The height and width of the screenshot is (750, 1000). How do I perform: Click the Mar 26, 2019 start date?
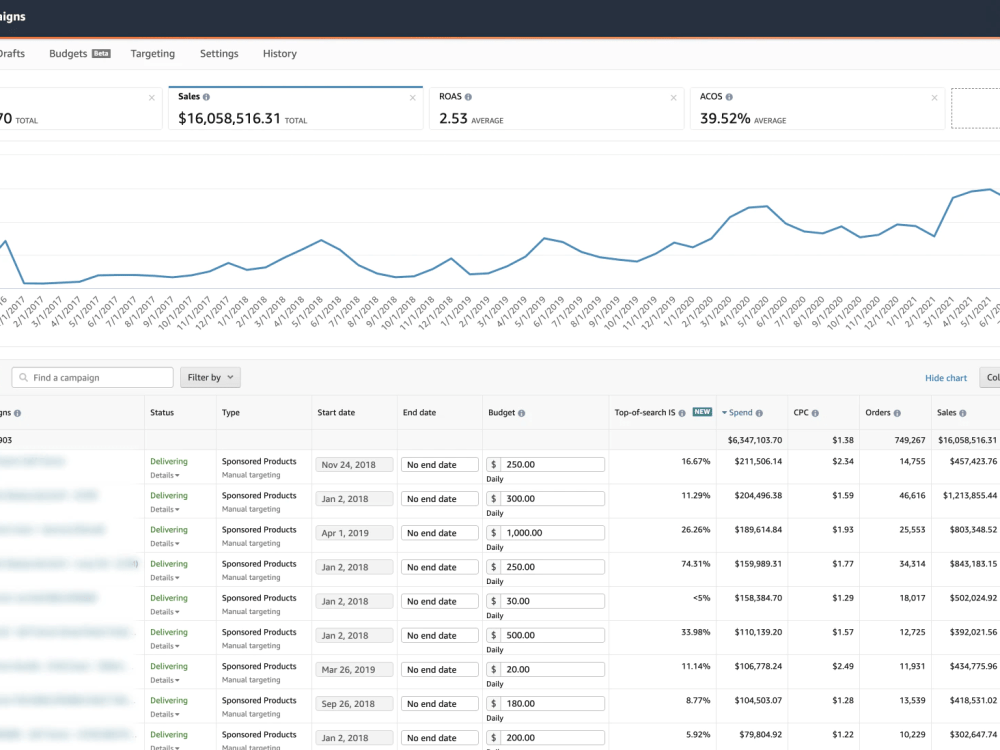coord(354,669)
